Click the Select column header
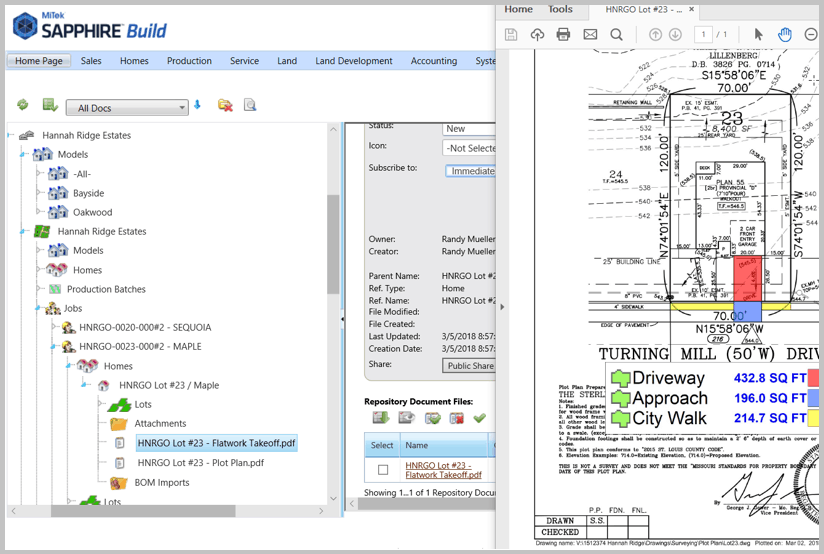Image resolution: width=824 pixels, height=554 pixels. tap(382, 445)
